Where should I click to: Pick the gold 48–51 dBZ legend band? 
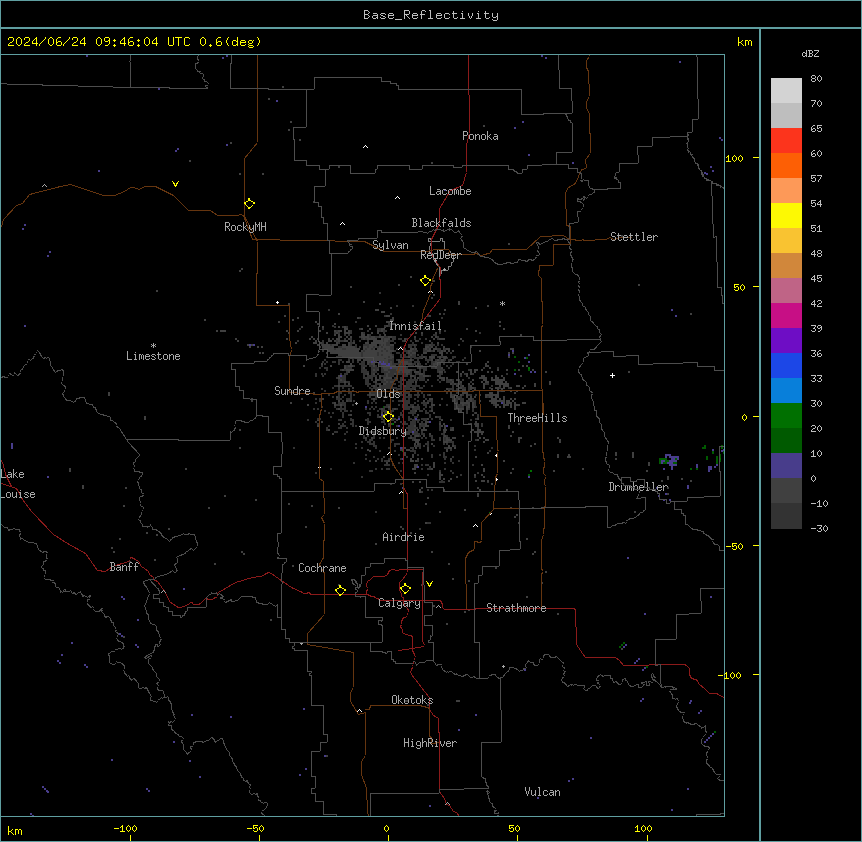pos(786,241)
